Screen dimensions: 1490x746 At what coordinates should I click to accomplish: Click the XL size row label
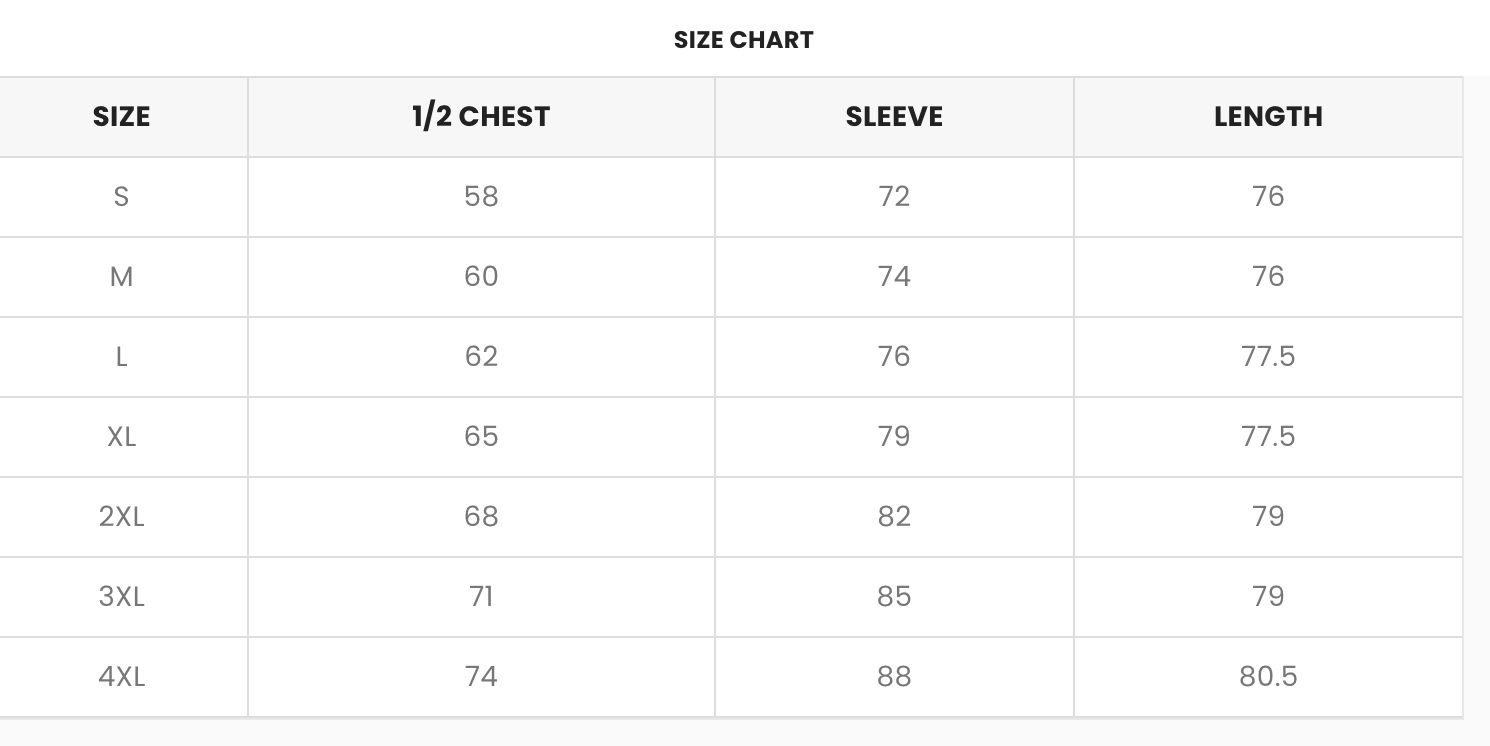point(121,437)
